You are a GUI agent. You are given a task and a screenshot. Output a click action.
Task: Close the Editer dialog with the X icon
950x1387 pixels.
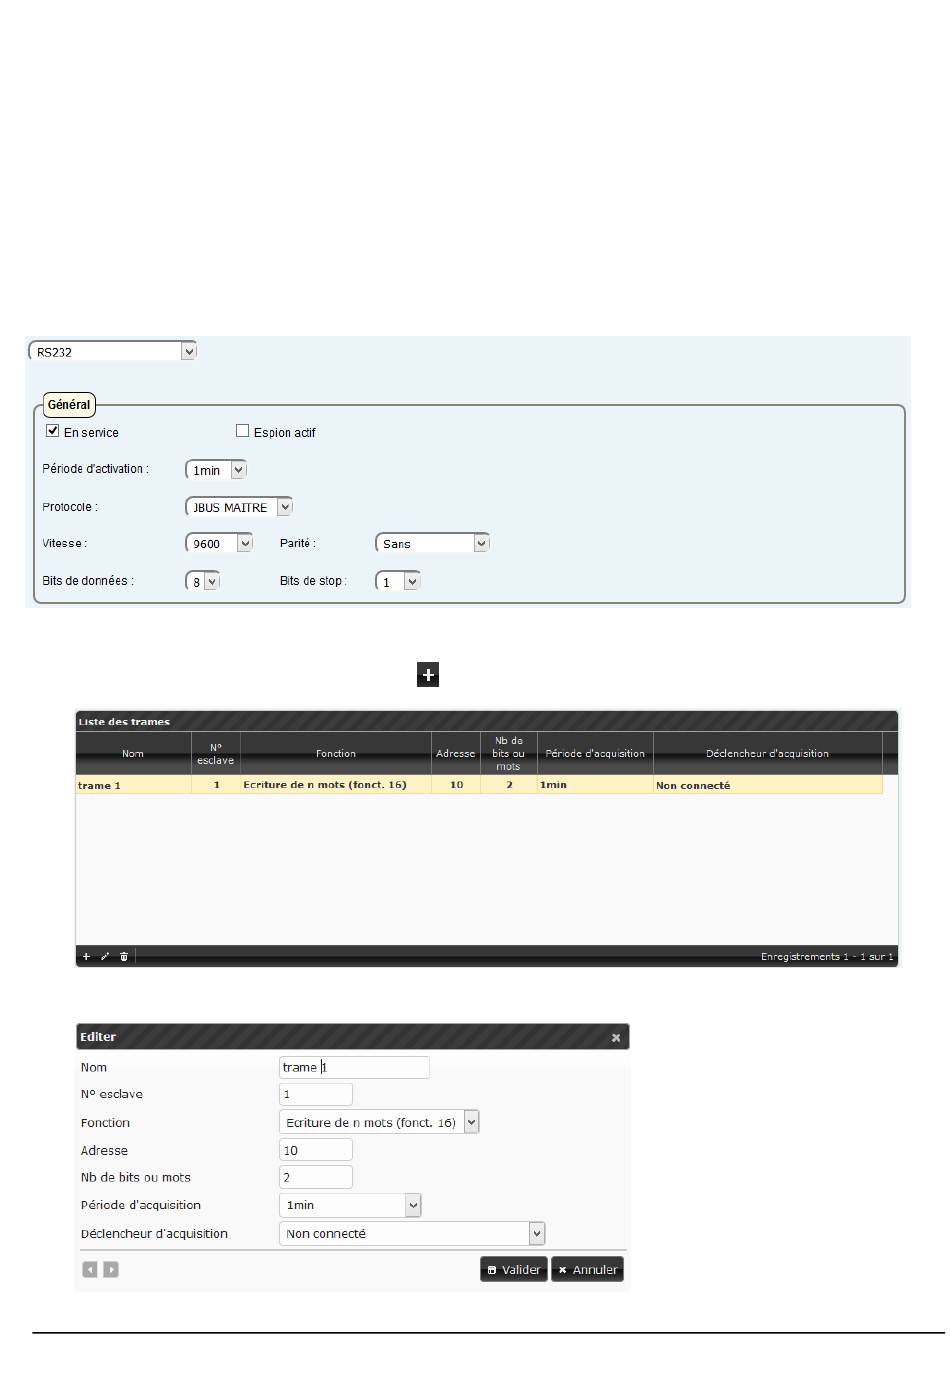616,1038
